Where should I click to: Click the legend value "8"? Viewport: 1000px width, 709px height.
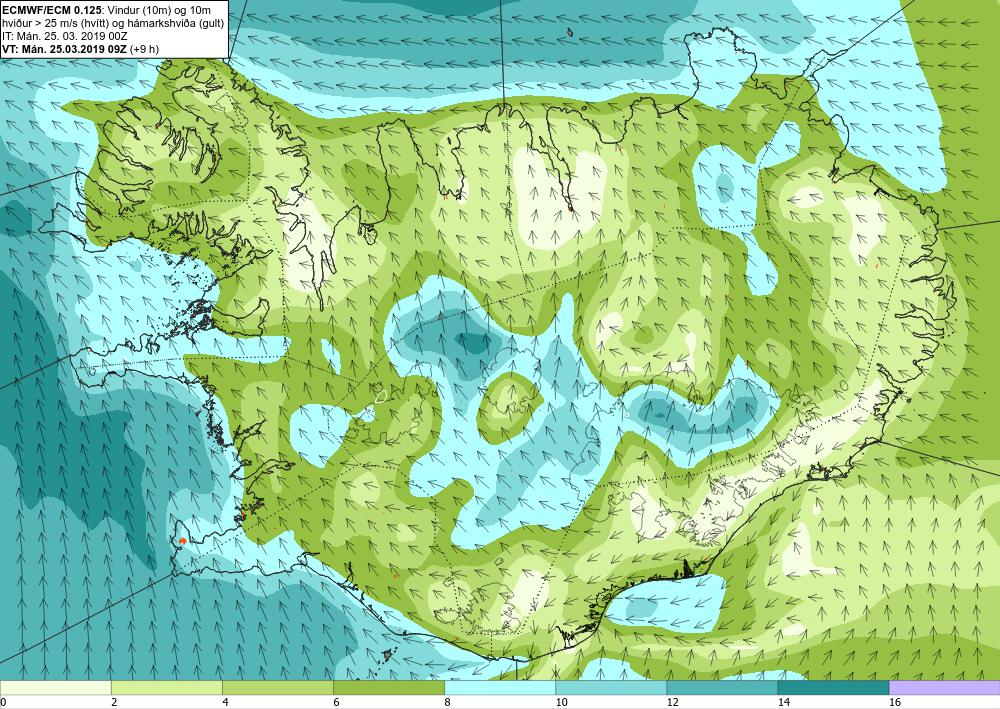(448, 702)
